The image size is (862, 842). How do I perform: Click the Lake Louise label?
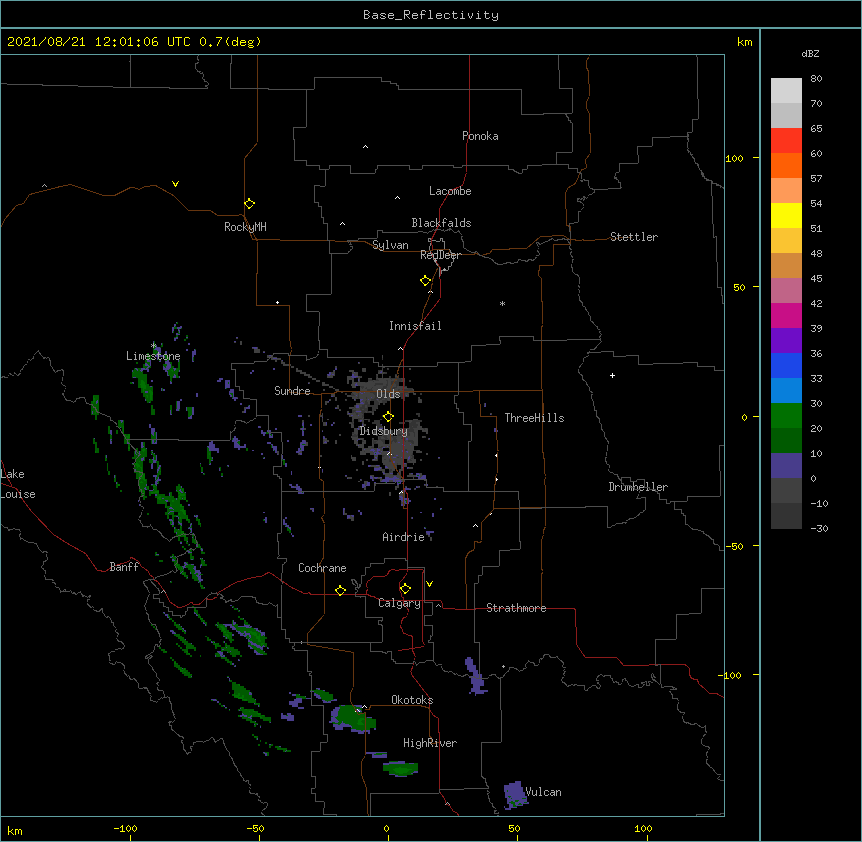[x=18, y=484]
